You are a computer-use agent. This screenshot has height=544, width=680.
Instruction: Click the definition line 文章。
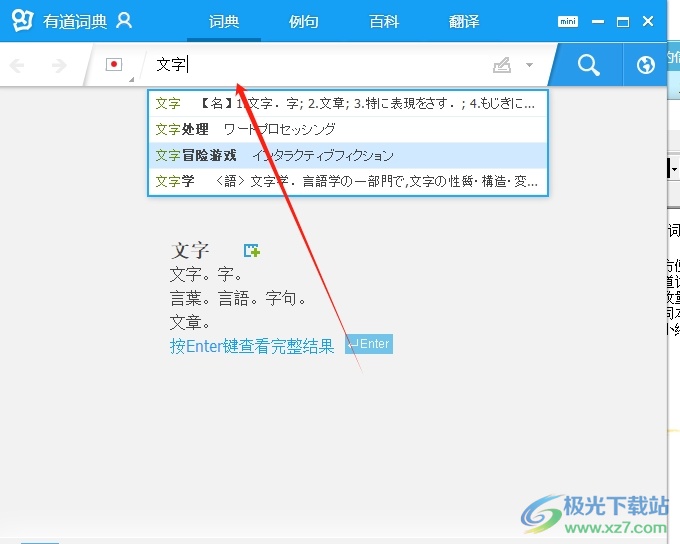coord(190,322)
